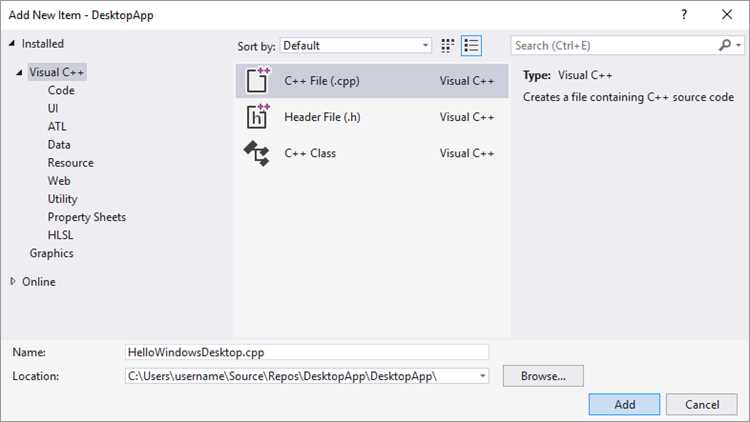Select the Code category
750x422 pixels.
61,90
